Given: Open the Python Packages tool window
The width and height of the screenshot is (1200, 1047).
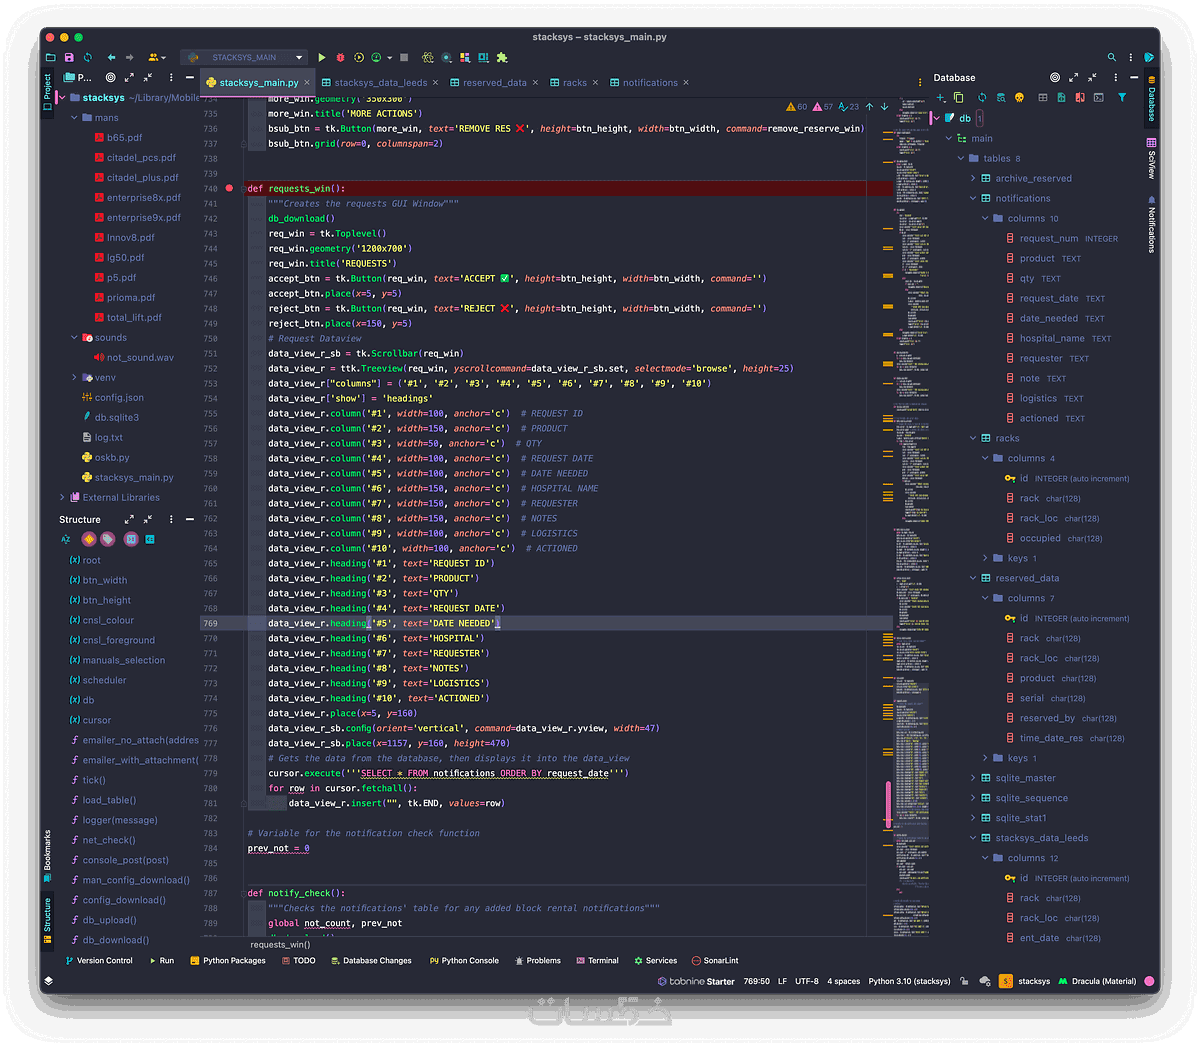Looking at the screenshot, I should click(x=228, y=961).
